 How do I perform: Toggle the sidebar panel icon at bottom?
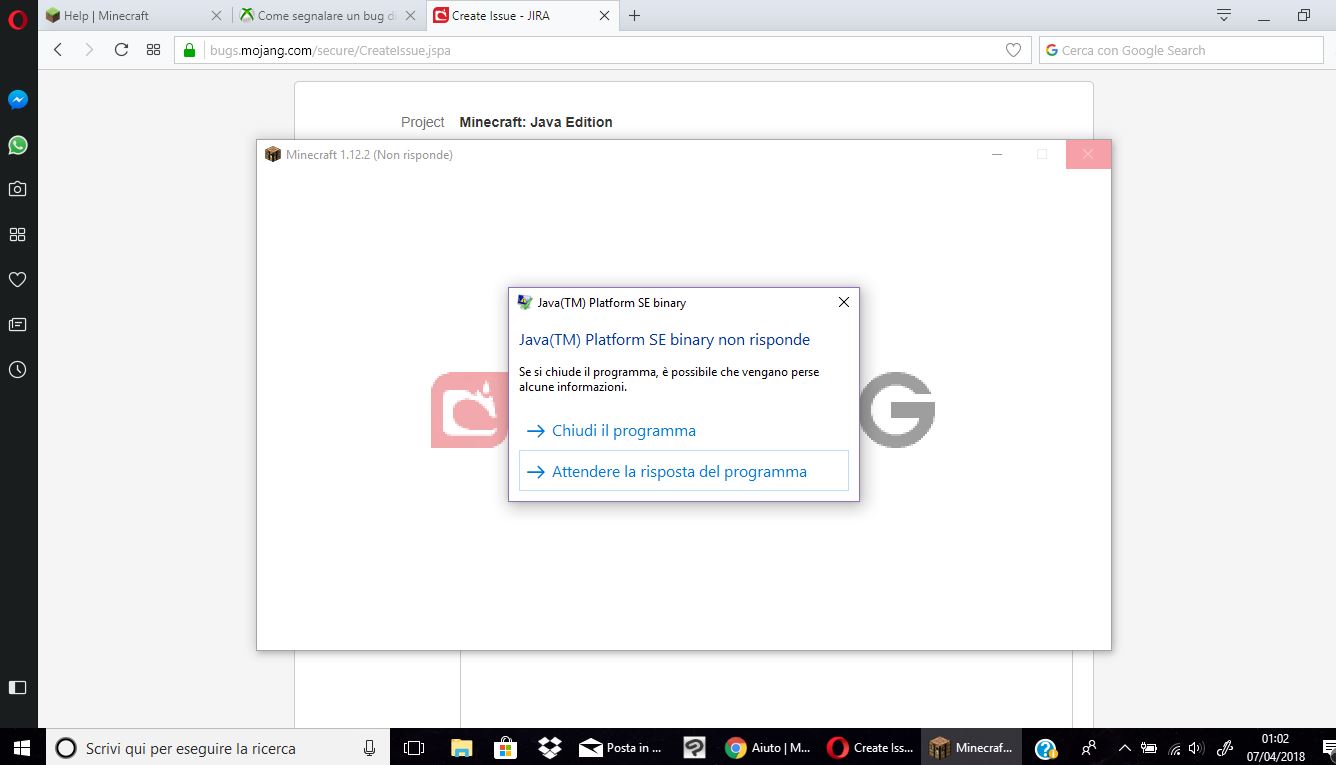pos(17,687)
